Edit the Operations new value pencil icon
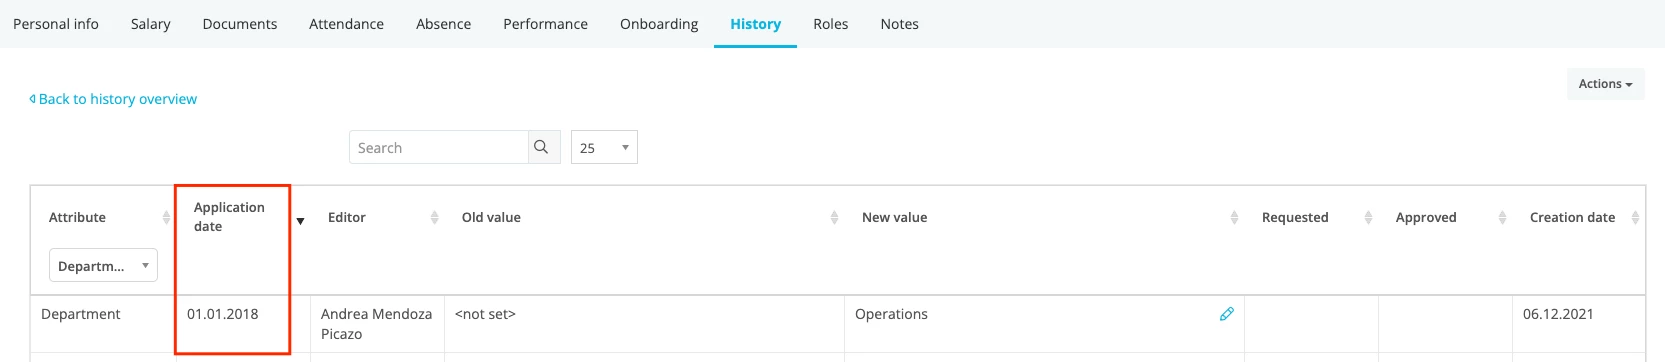The height and width of the screenshot is (362, 1665). [x=1226, y=314]
